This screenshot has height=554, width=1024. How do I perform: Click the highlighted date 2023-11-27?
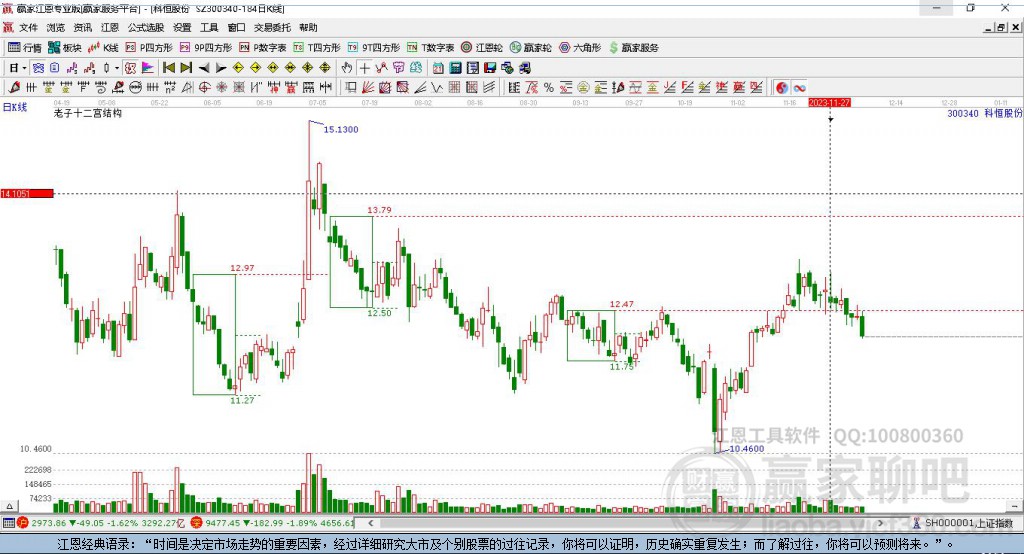click(x=829, y=103)
